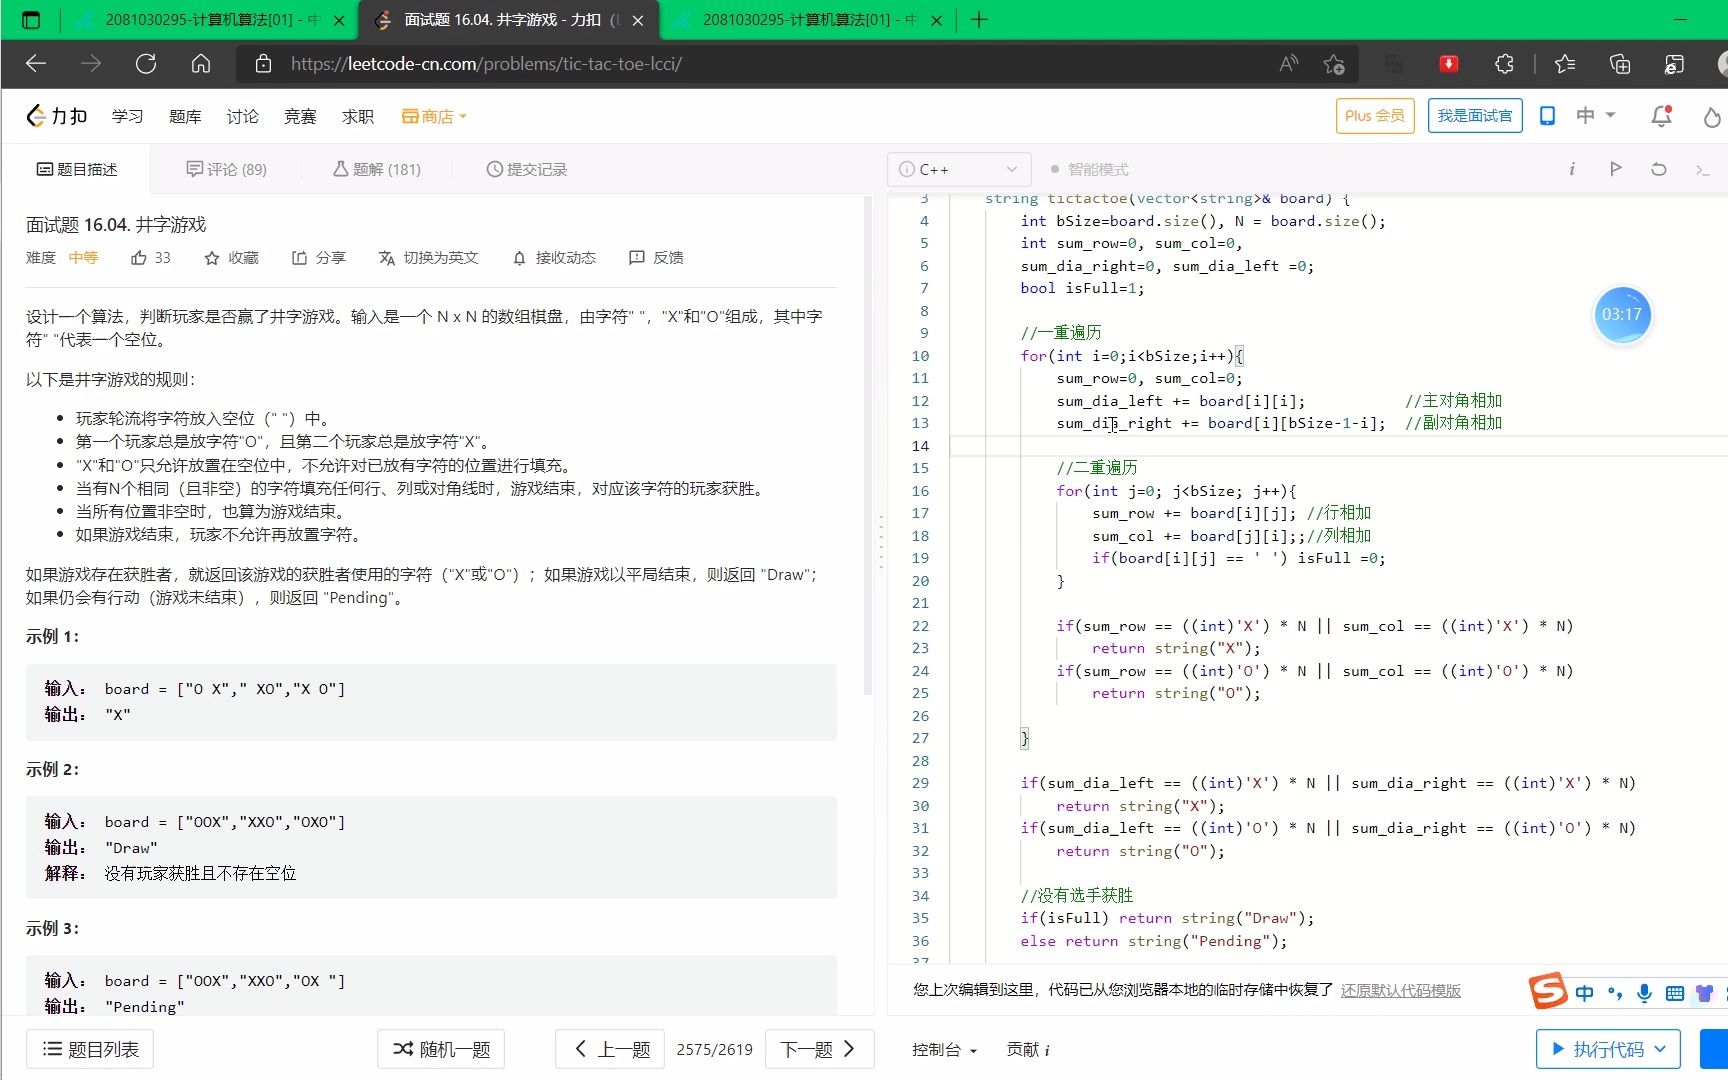Image resolution: width=1728 pixels, height=1080 pixels.
Task: Open the 讨论 nav menu
Action: point(242,117)
